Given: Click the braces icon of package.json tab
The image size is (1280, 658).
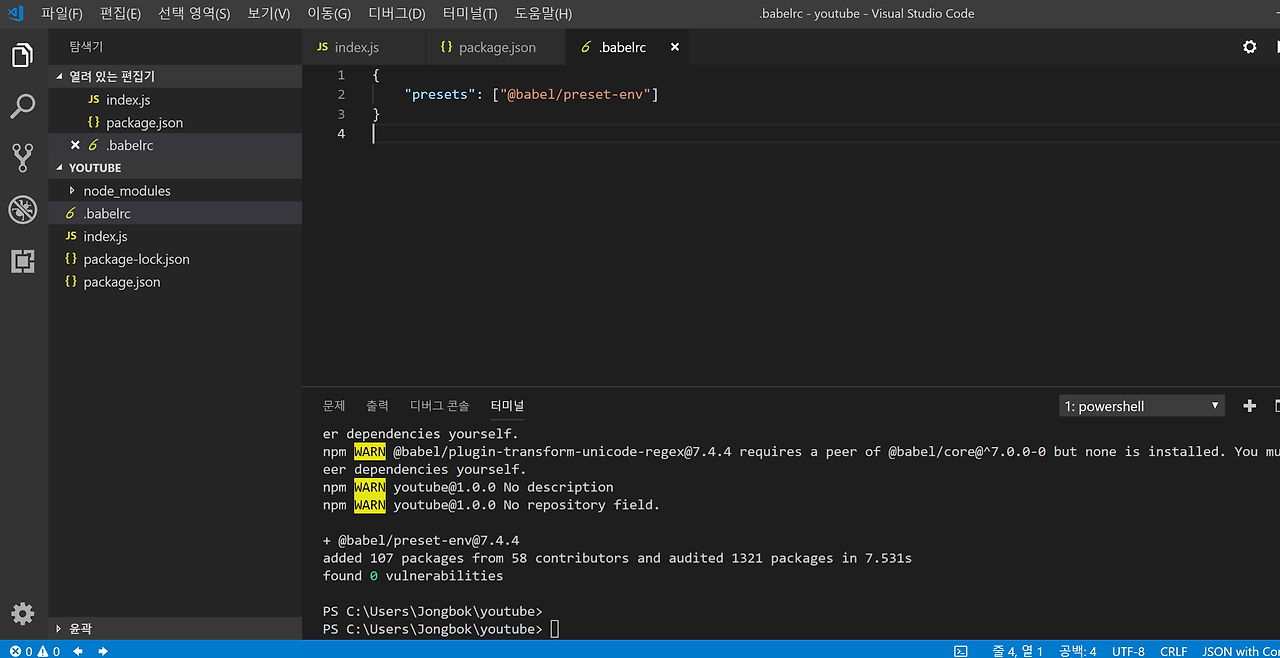Looking at the screenshot, I should [x=446, y=47].
